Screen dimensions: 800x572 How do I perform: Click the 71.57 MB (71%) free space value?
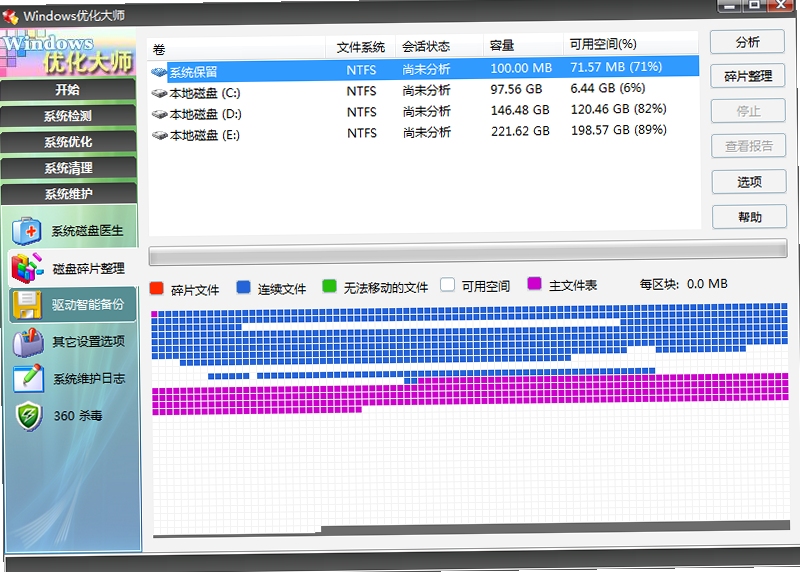click(x=616, y=67)
